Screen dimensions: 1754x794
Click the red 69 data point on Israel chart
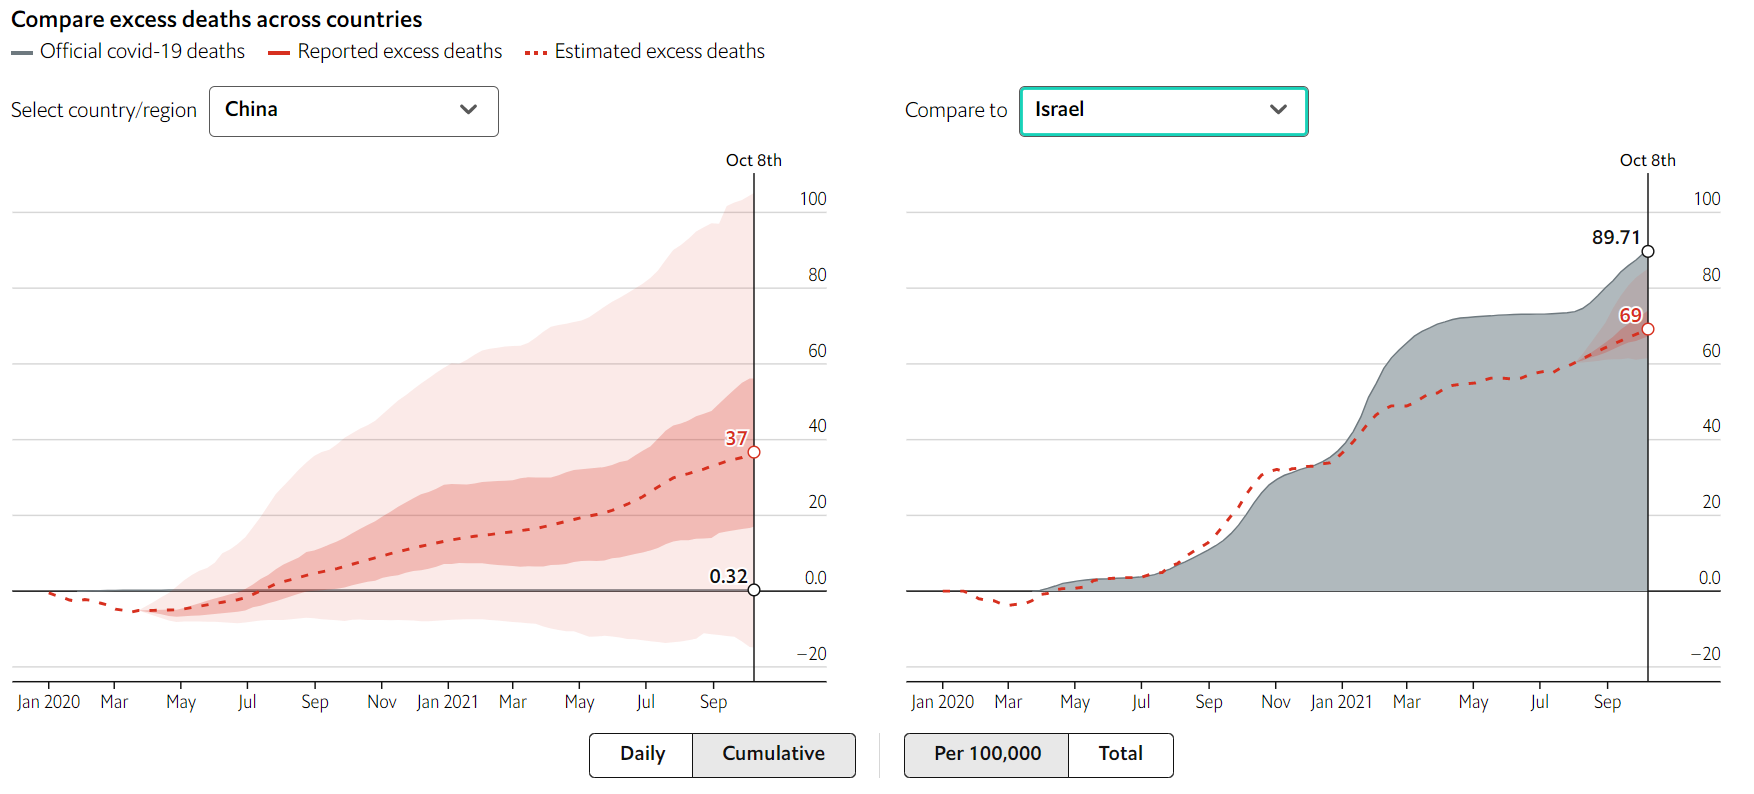point(1648,329)
